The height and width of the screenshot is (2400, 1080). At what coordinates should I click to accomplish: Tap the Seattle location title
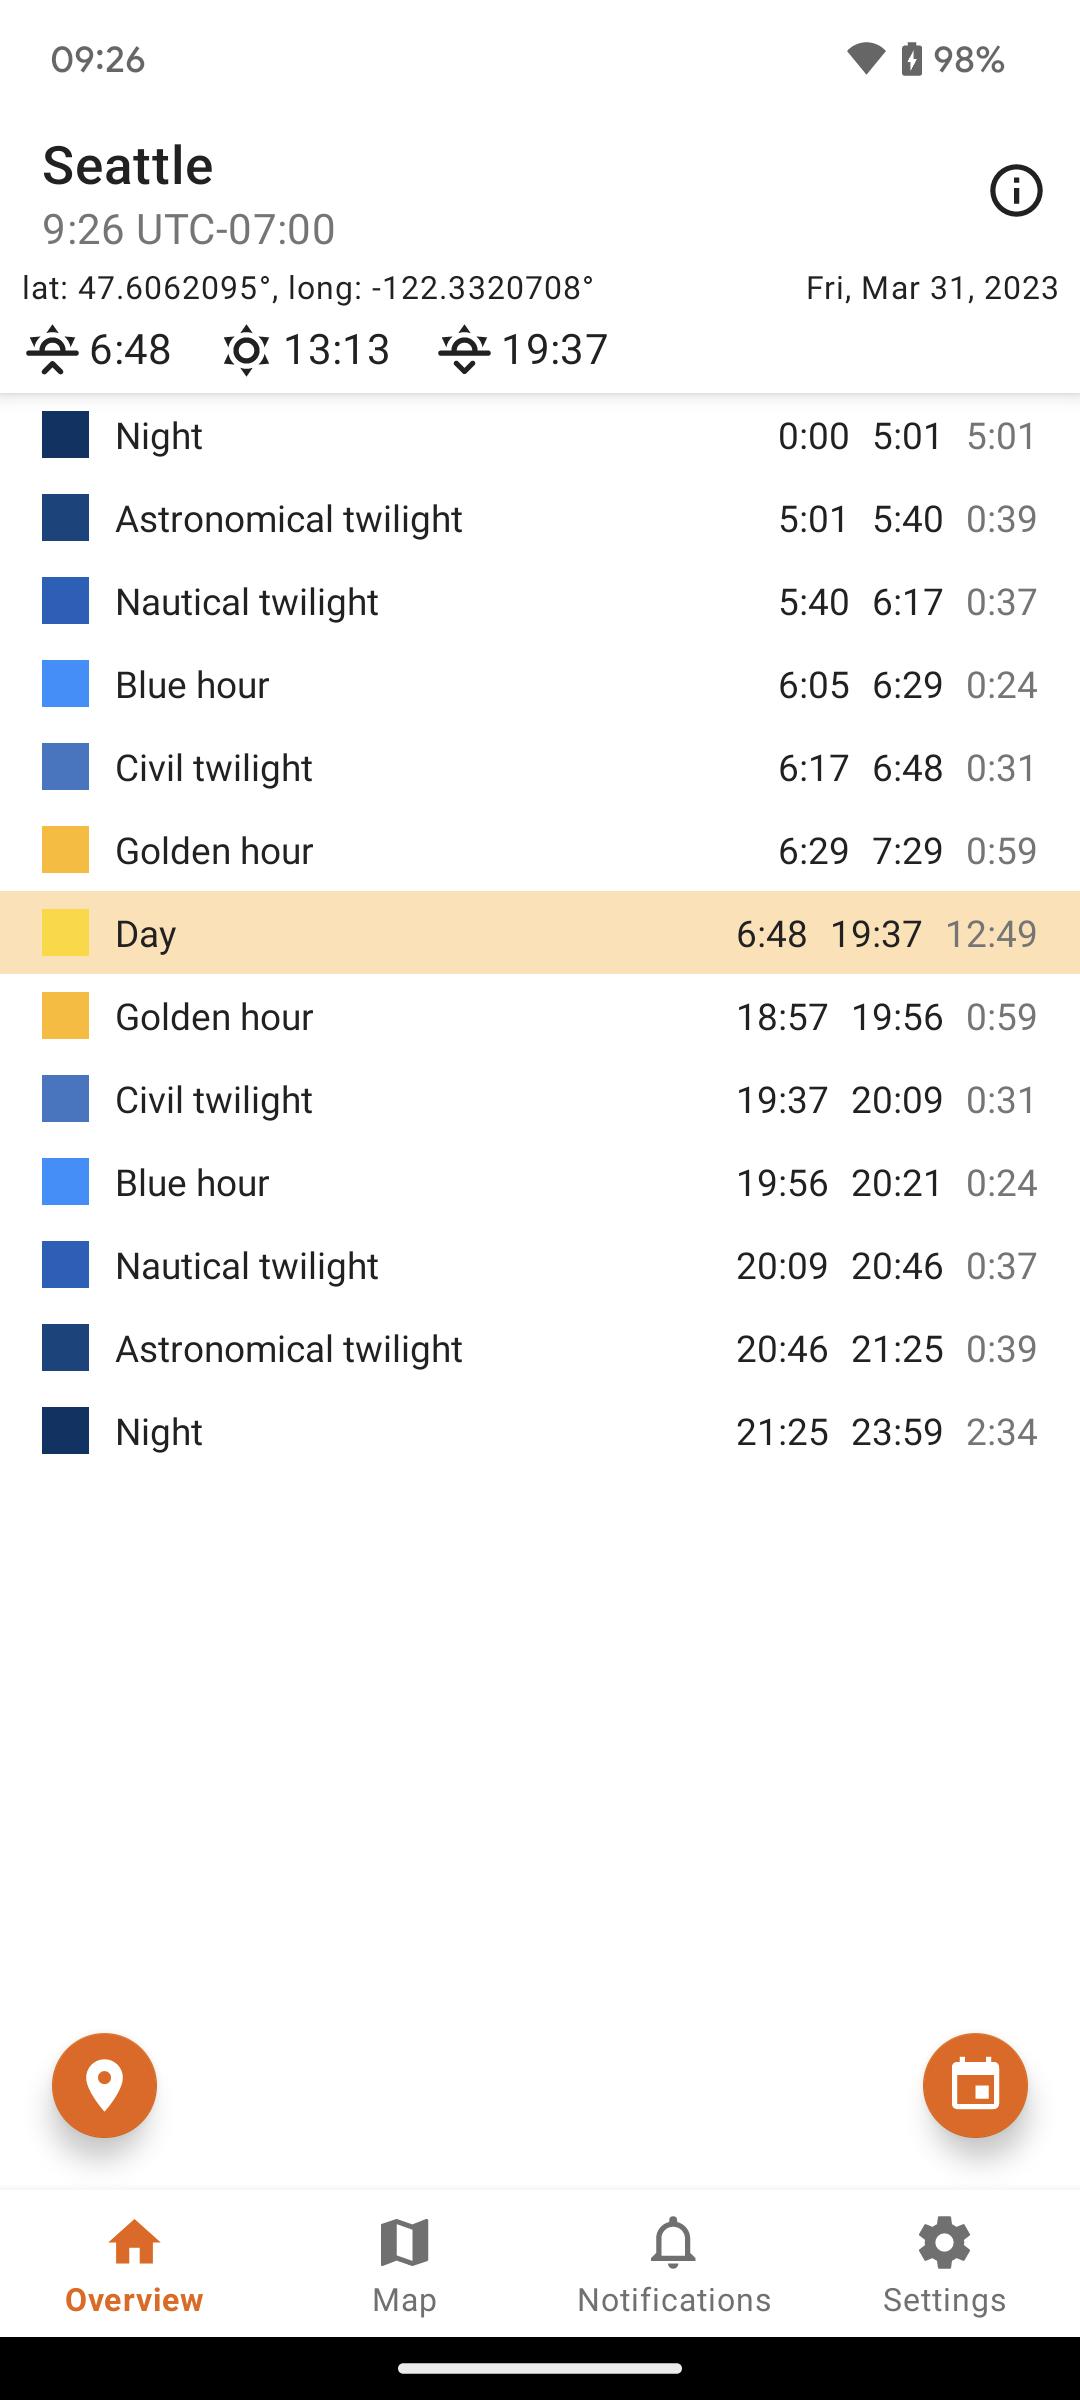(x=128, y=165)
